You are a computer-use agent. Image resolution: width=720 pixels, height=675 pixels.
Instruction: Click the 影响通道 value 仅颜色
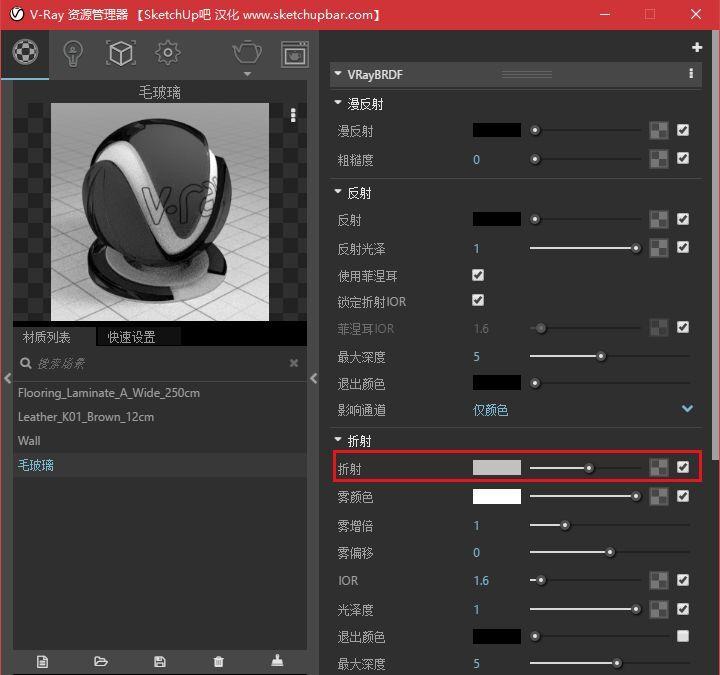[x=490, y=410]
